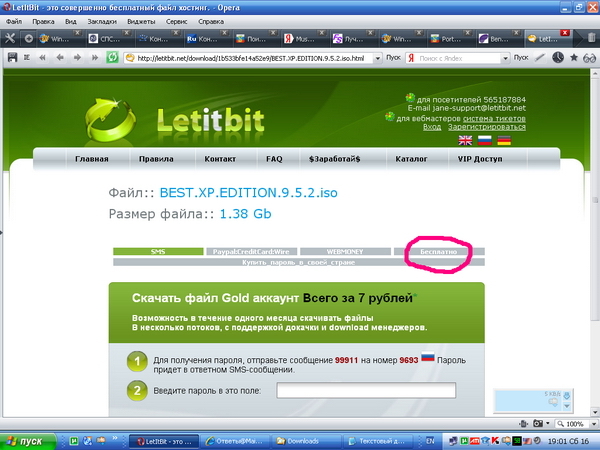Open closed tabs trash icon
This screenshot has height=450, width=600.
pos(591,38)
